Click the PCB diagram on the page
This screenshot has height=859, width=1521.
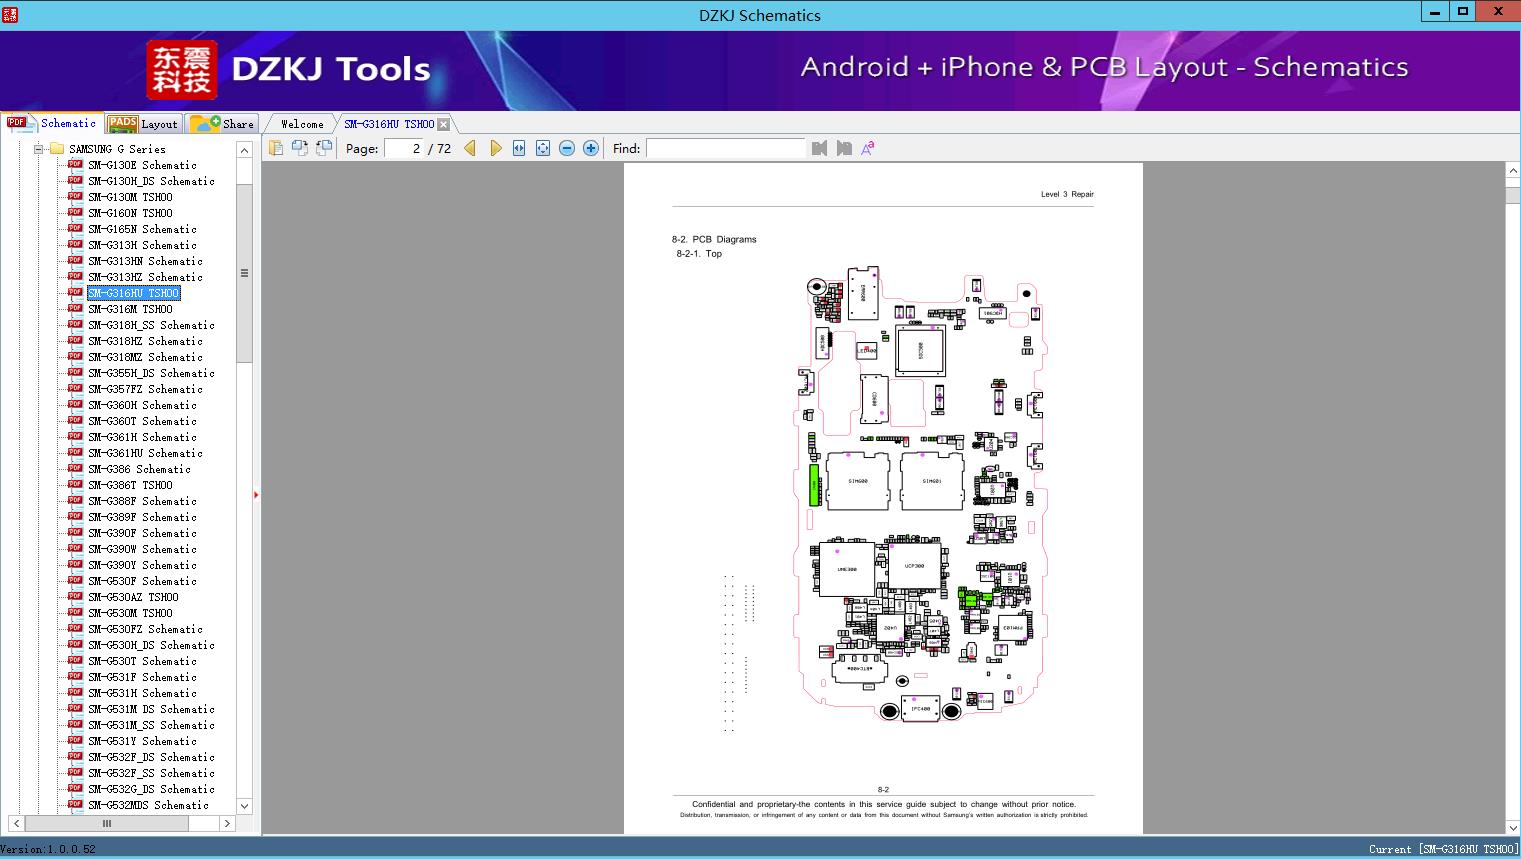coord(920,494)
